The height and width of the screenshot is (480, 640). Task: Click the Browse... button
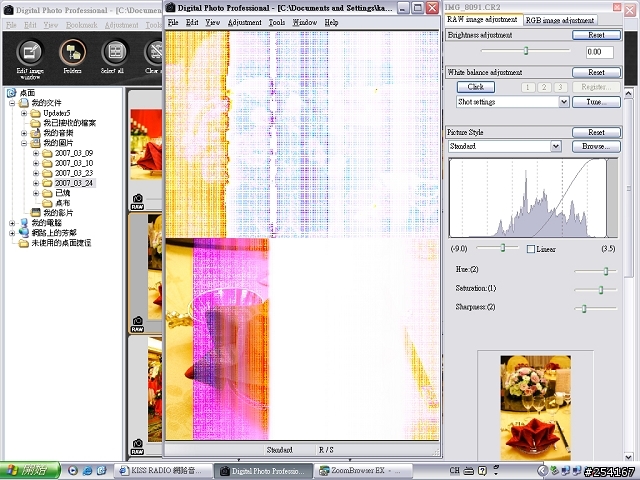click(x=596, y=146)
